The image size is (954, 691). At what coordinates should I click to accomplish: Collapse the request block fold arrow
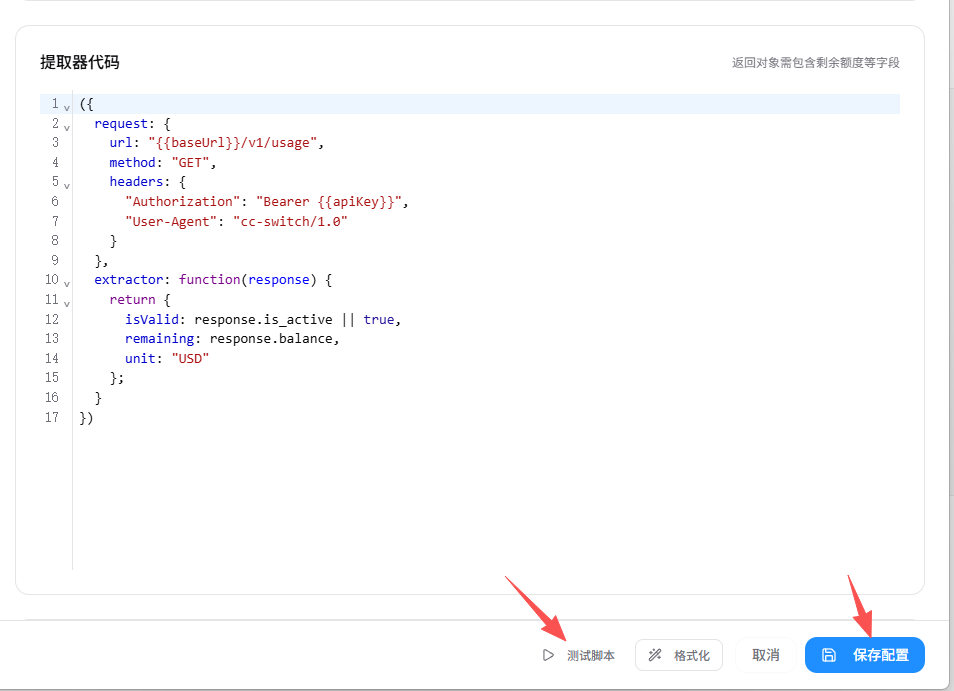pos(67,128)
